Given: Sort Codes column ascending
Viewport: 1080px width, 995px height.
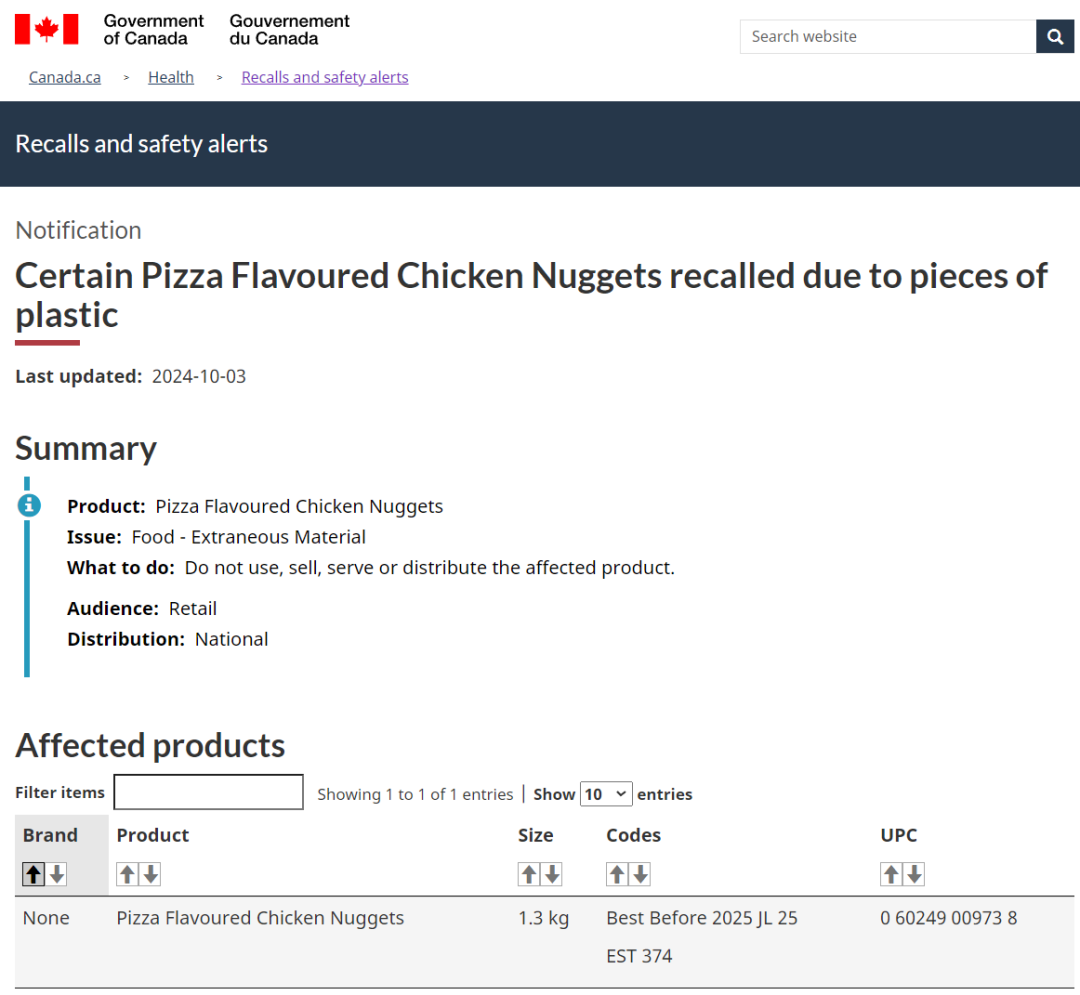Looking at the screenshot, I should [x=617, y=874].
